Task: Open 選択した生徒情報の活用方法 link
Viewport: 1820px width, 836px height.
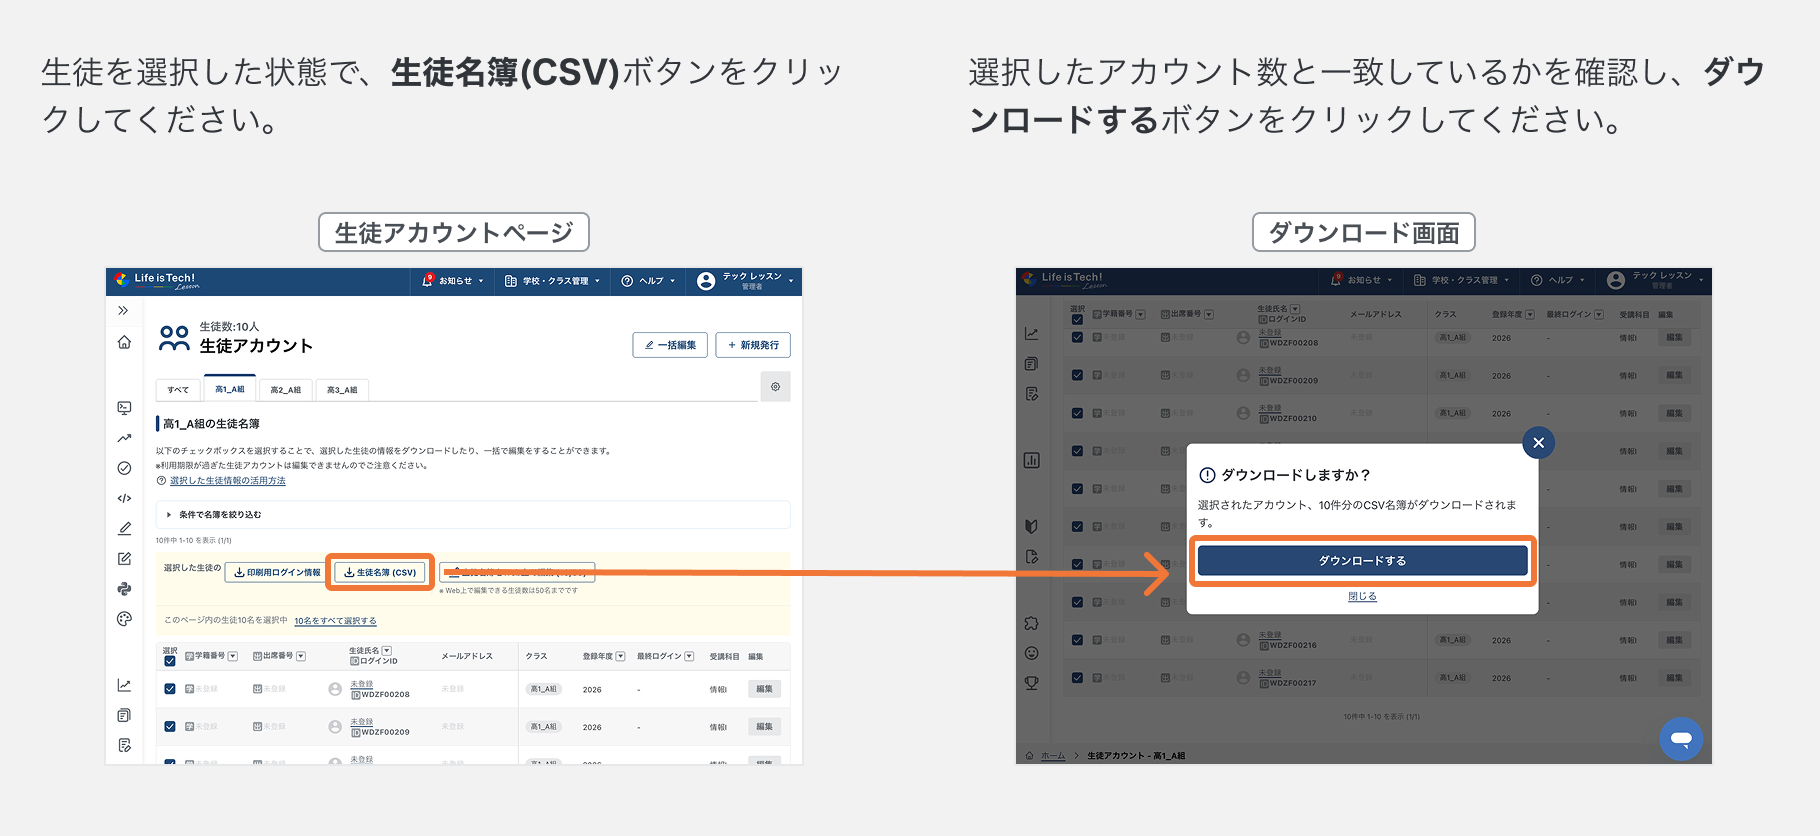Action: (x=228, y=481)
